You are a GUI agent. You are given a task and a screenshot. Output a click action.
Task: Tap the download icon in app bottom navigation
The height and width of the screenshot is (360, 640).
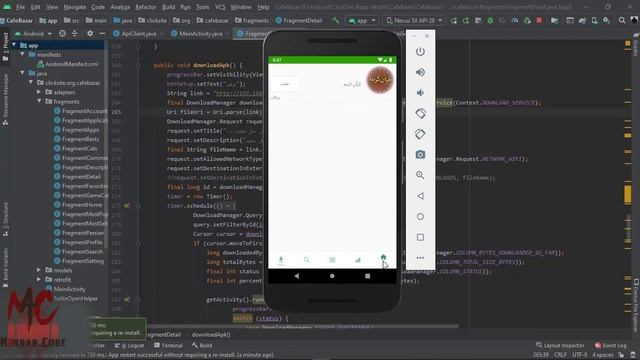pos(281,260)
